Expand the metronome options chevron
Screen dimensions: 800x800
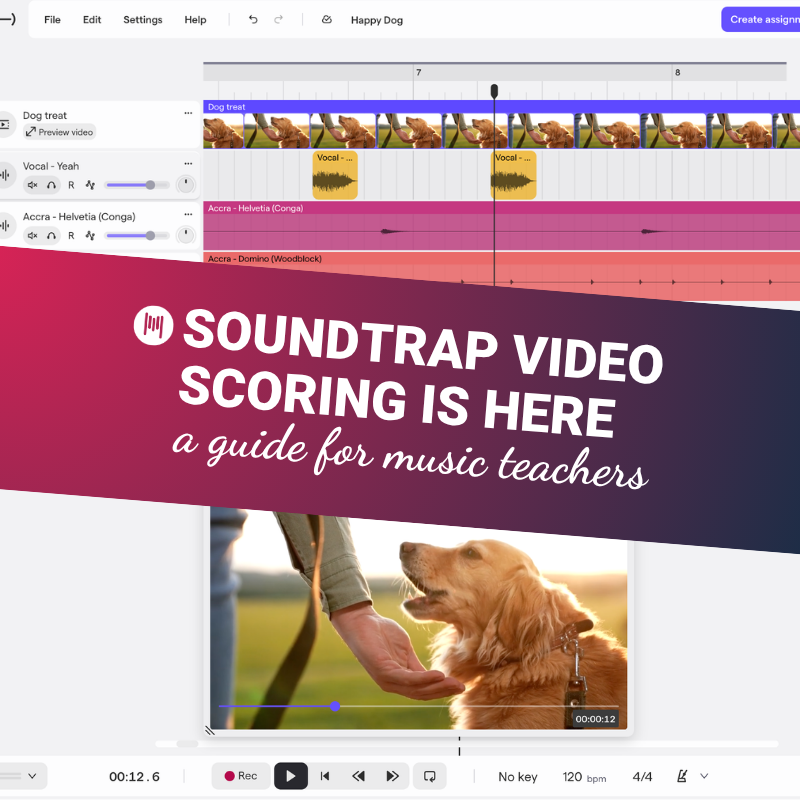704,776
